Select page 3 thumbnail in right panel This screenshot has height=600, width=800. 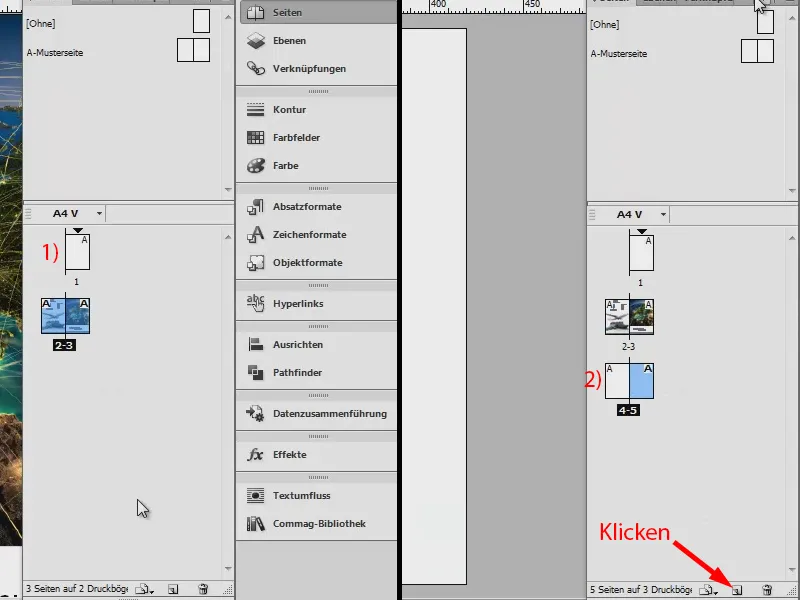click(642, 317)
